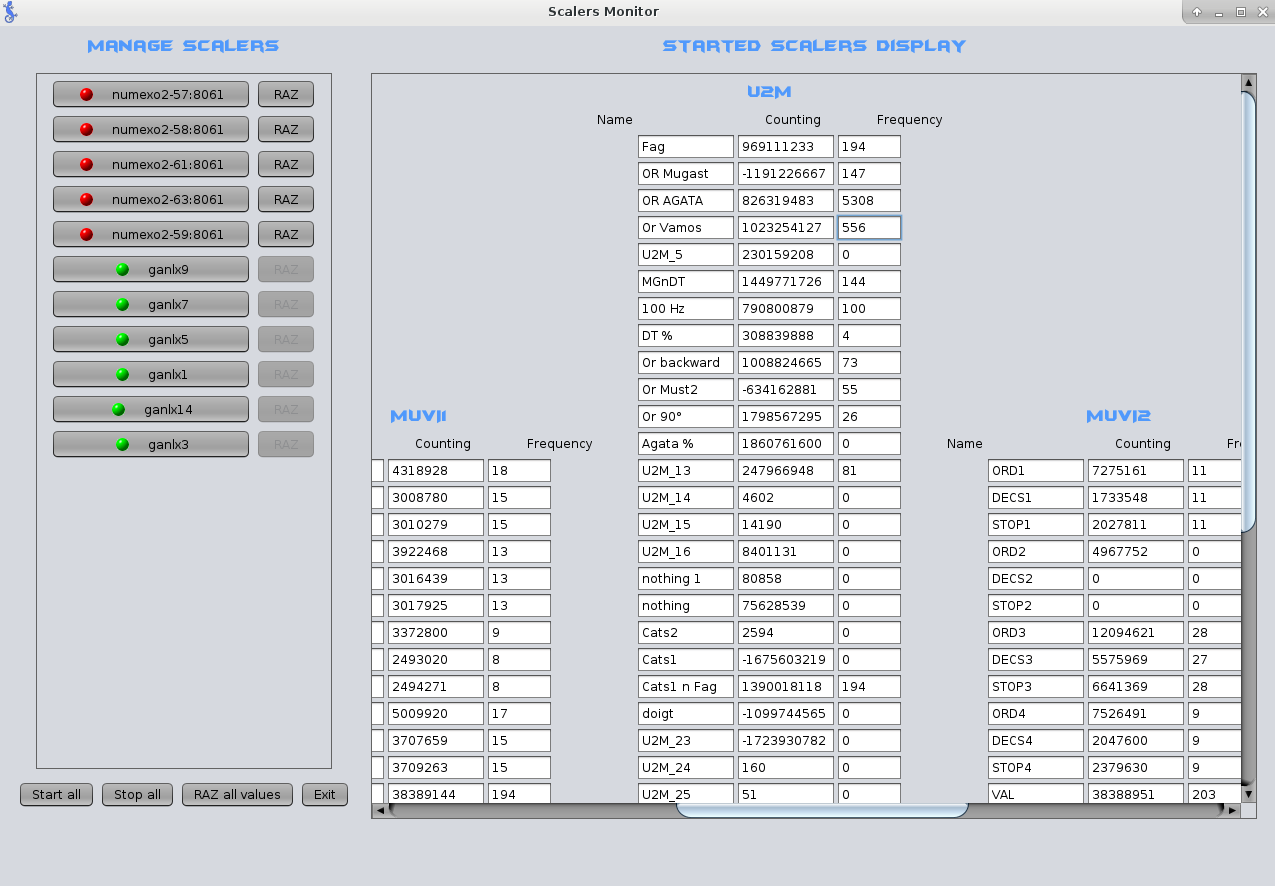Select the Fag name field
Screen dimensions: 1275x886
click(x=686, y=147)
